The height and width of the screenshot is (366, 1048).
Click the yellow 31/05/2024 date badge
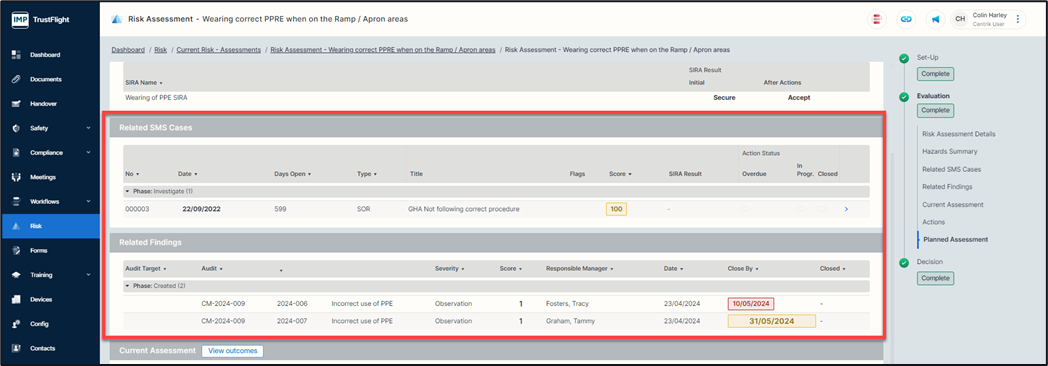click(x=771, y=321)
